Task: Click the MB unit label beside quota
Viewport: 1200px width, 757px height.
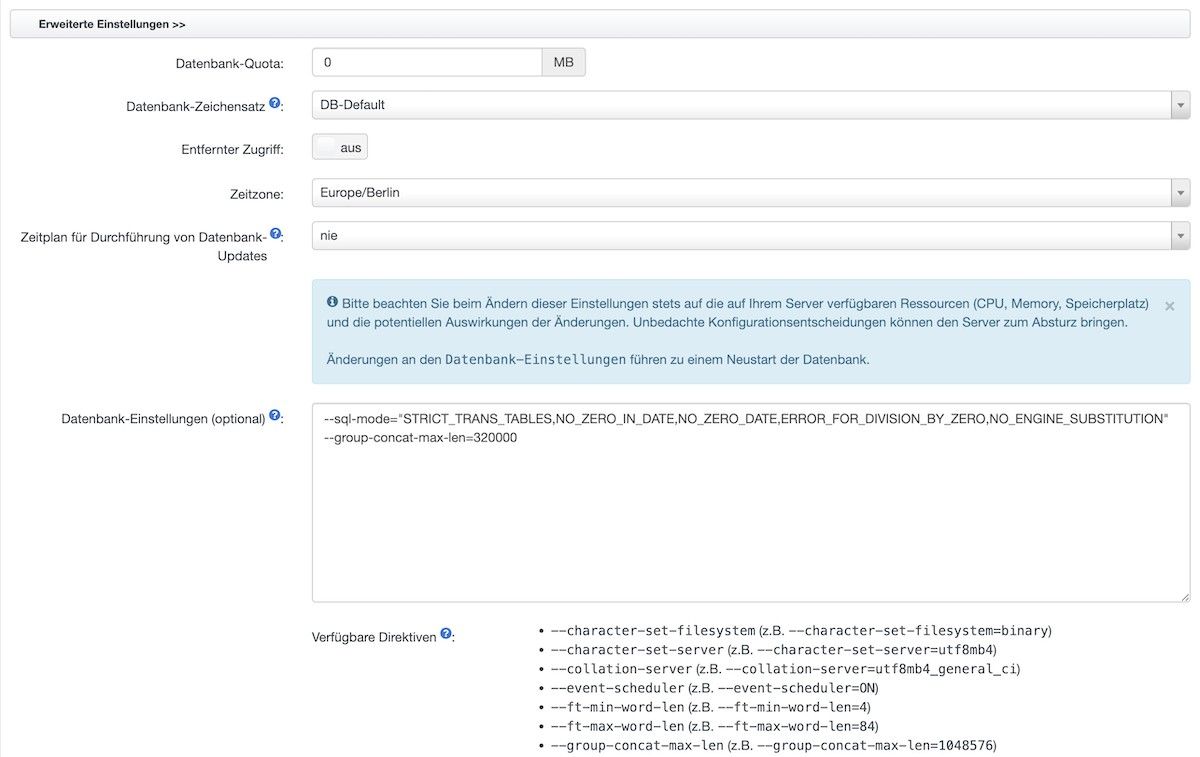Action: coord(563,62)
